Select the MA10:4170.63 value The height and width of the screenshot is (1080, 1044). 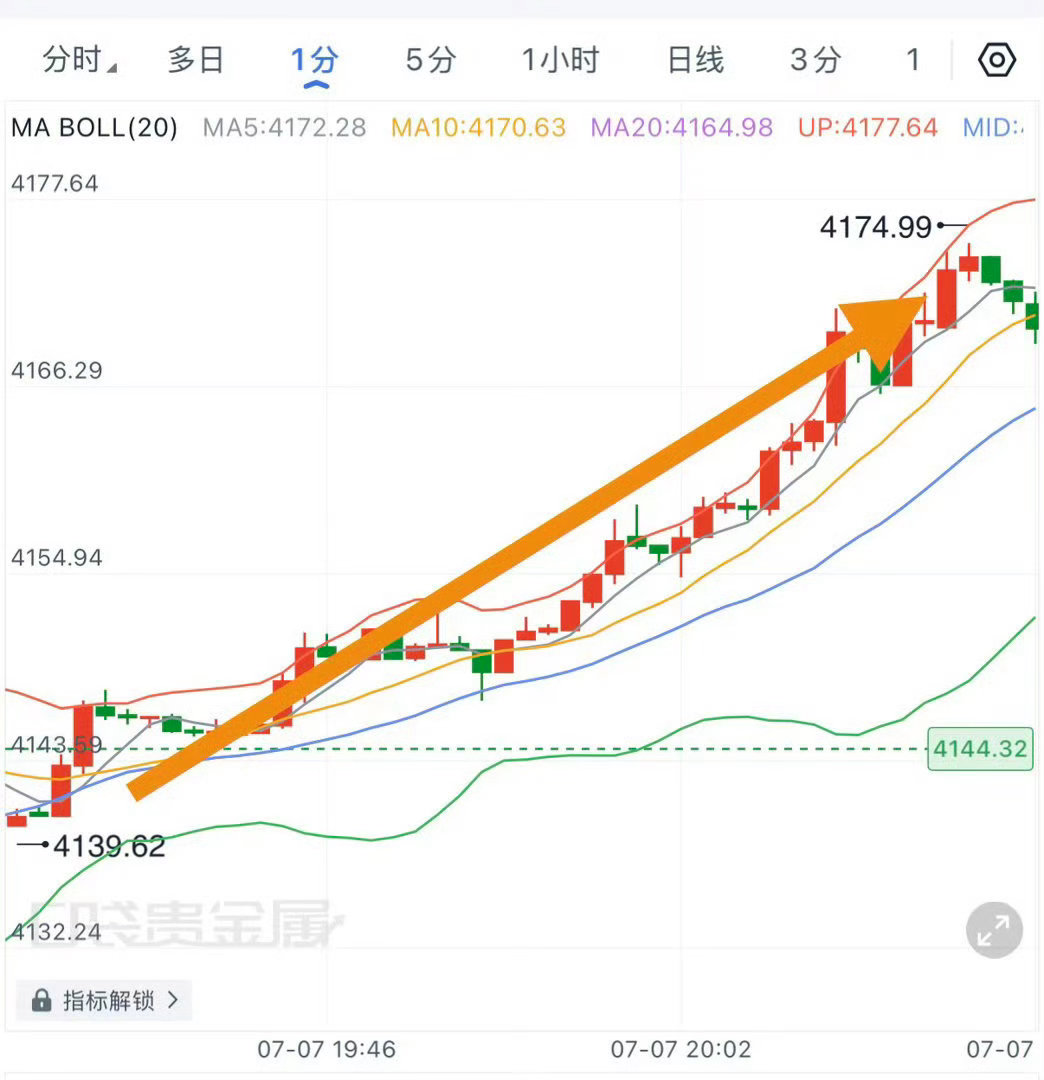click(x=479, y=127)
